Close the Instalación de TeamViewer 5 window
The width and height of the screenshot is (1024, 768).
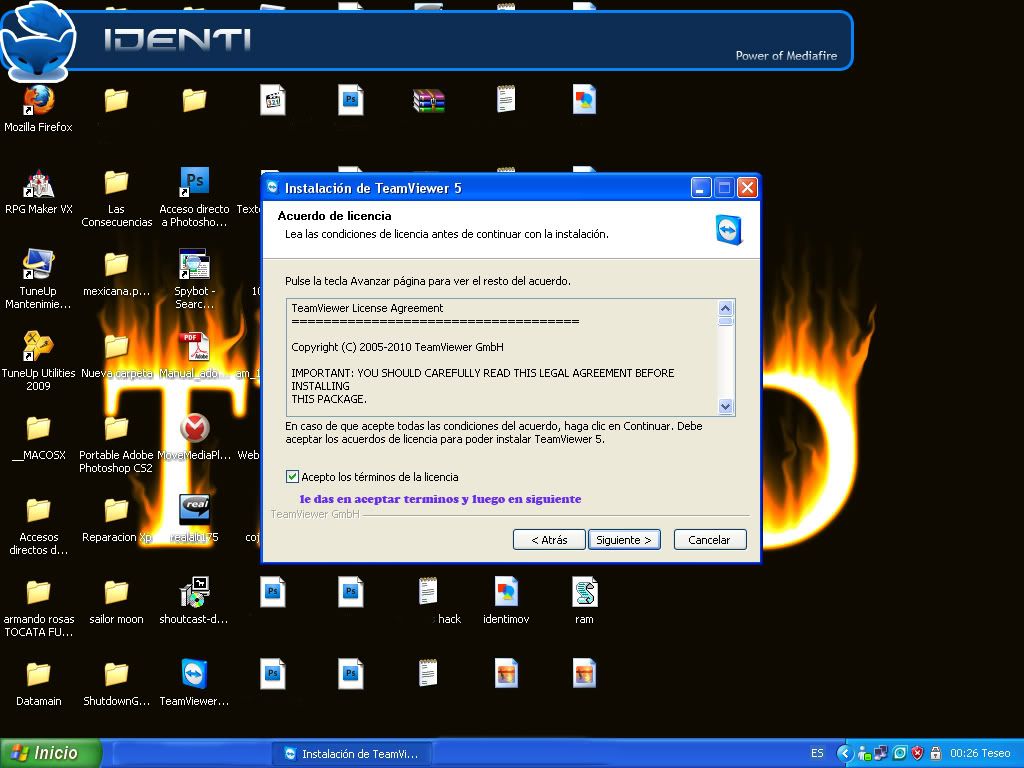click(747, 188)
